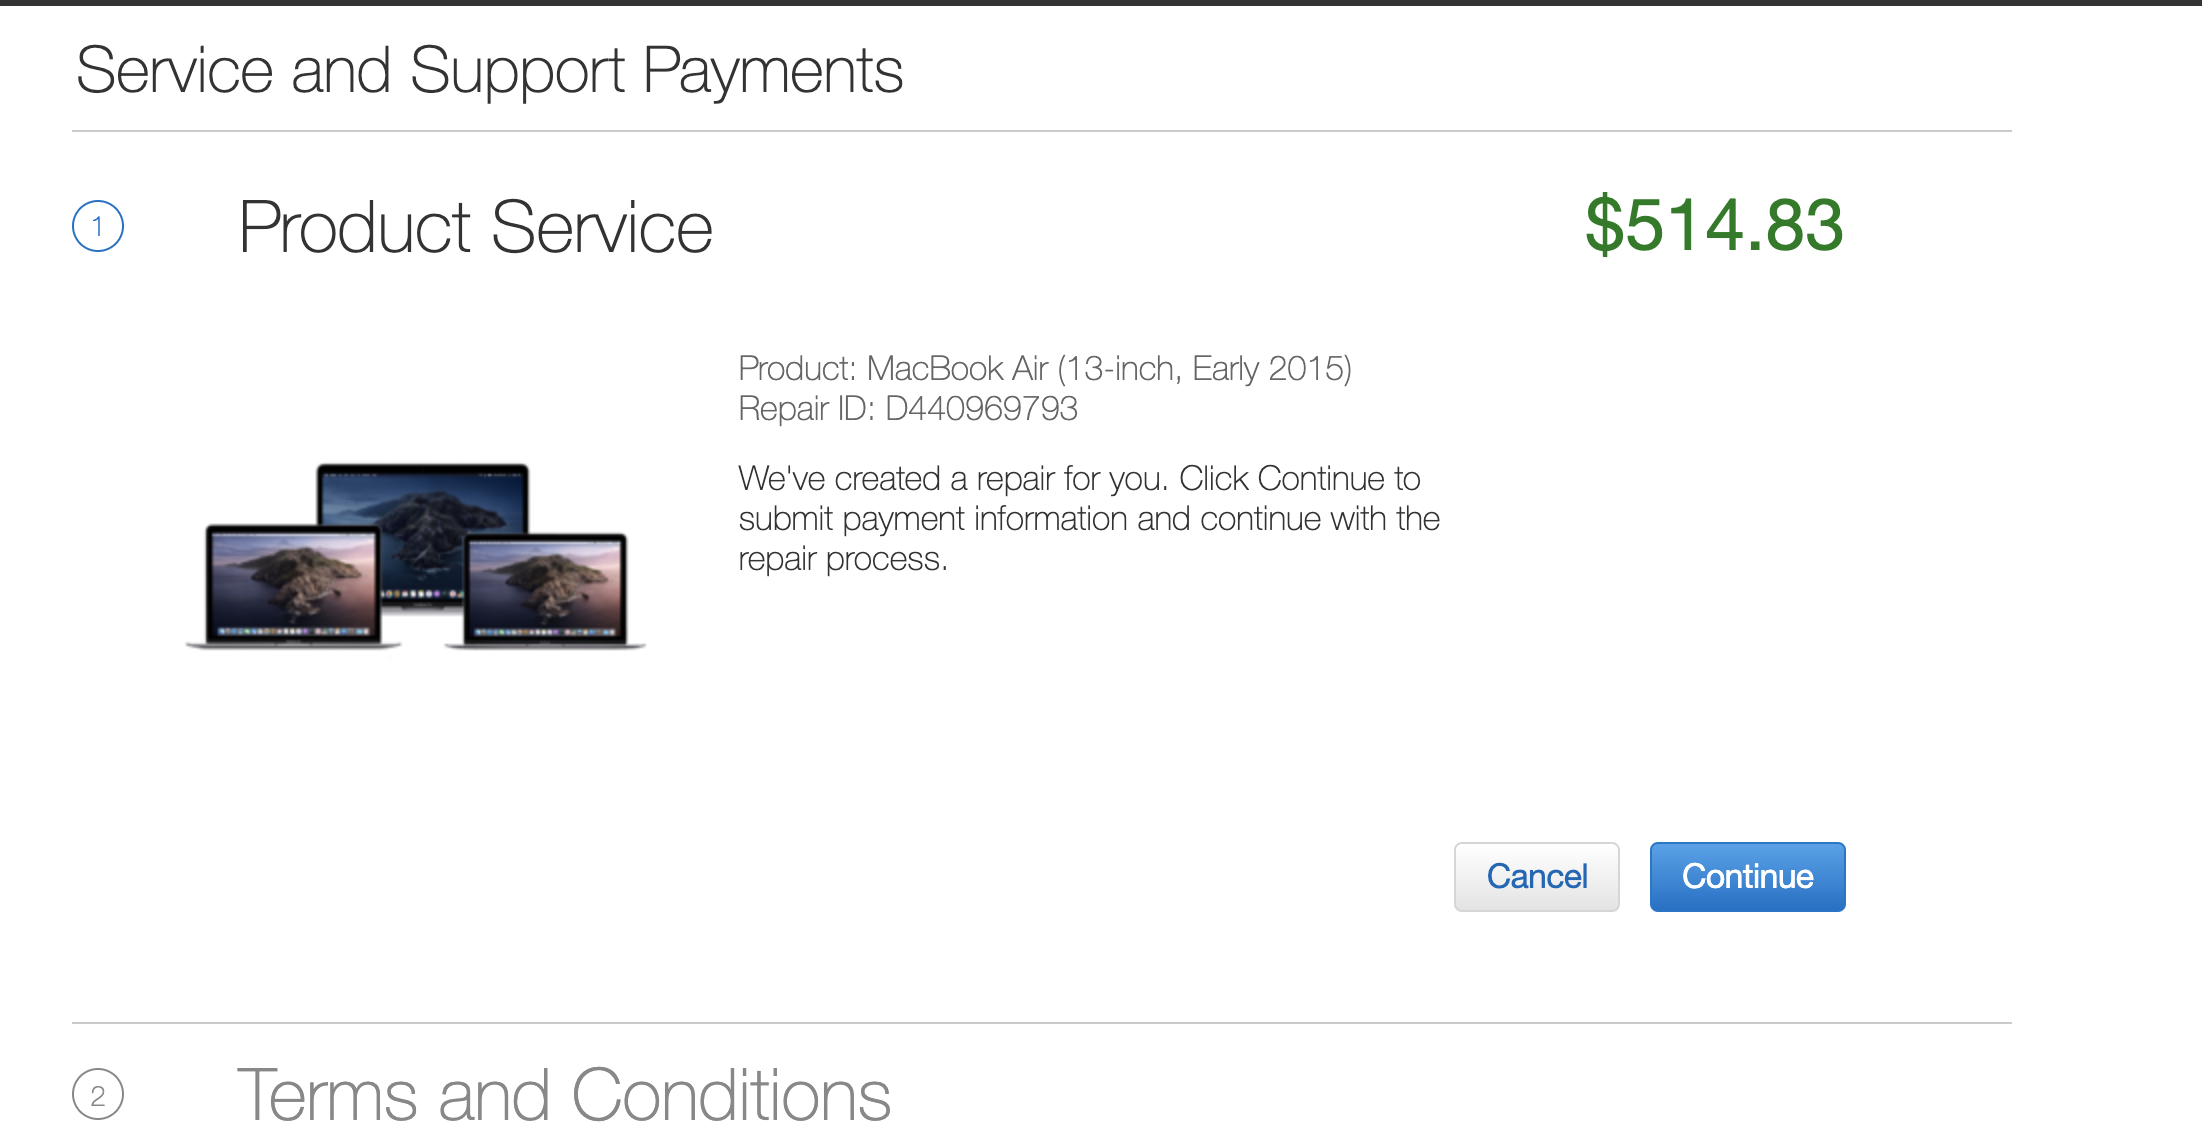Viewport: 2202px width, 1122px height.
Task: Click the divider line under page title
Action: [1040, 131]
